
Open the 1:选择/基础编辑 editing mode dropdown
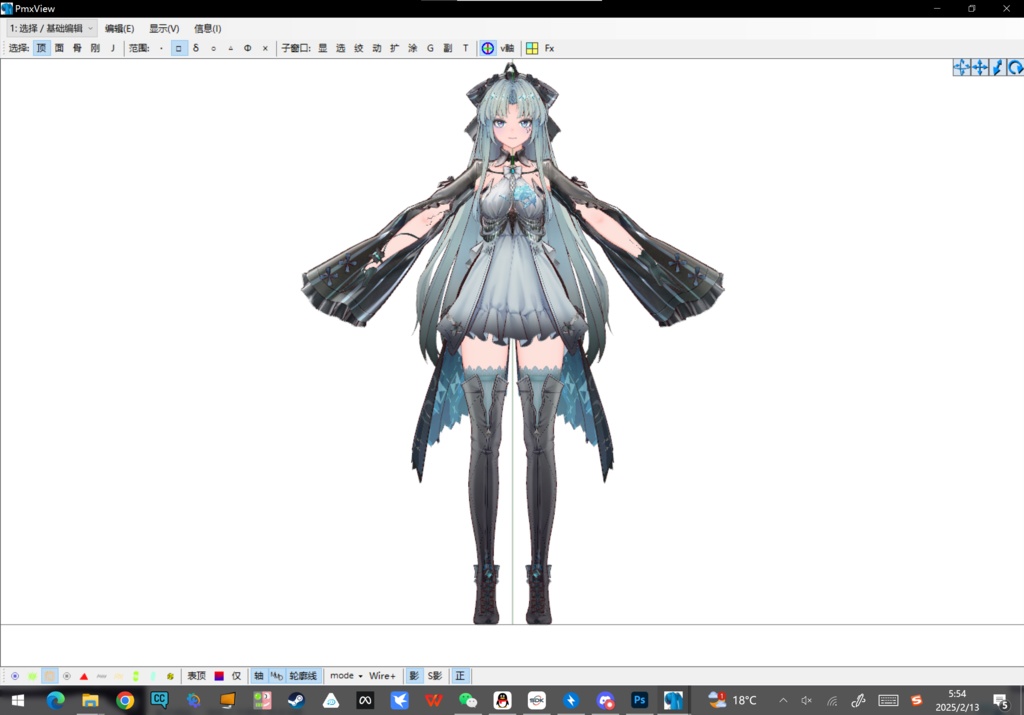click(x=50, y=28)
